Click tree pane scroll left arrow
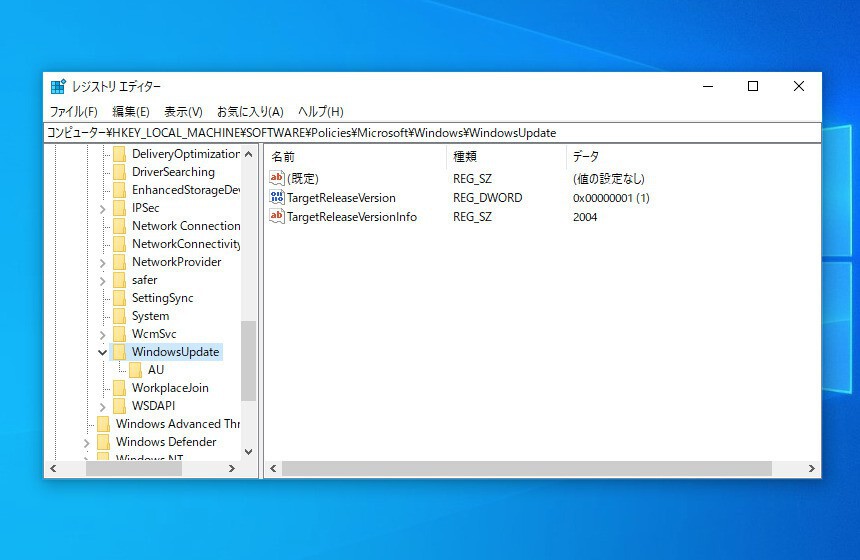Viewport: 860px width, 560px height. pyautogui.click(x=53, y=468)
